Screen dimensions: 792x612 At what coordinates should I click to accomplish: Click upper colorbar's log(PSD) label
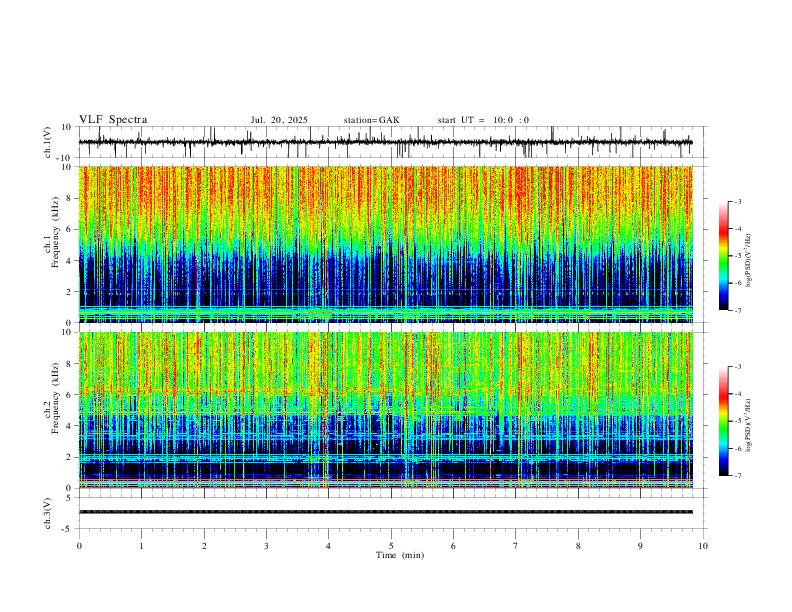click(749, 260)
